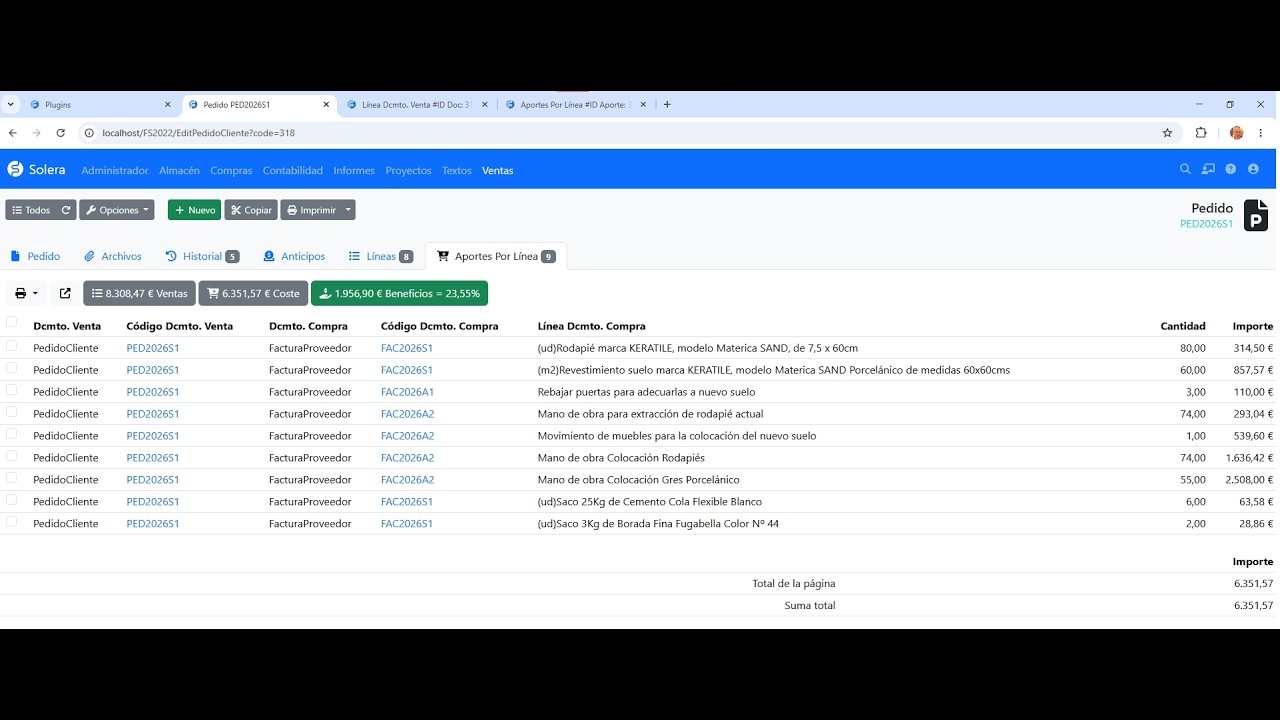
Task: Open the Administrador menu
Action: pos(115,170)
